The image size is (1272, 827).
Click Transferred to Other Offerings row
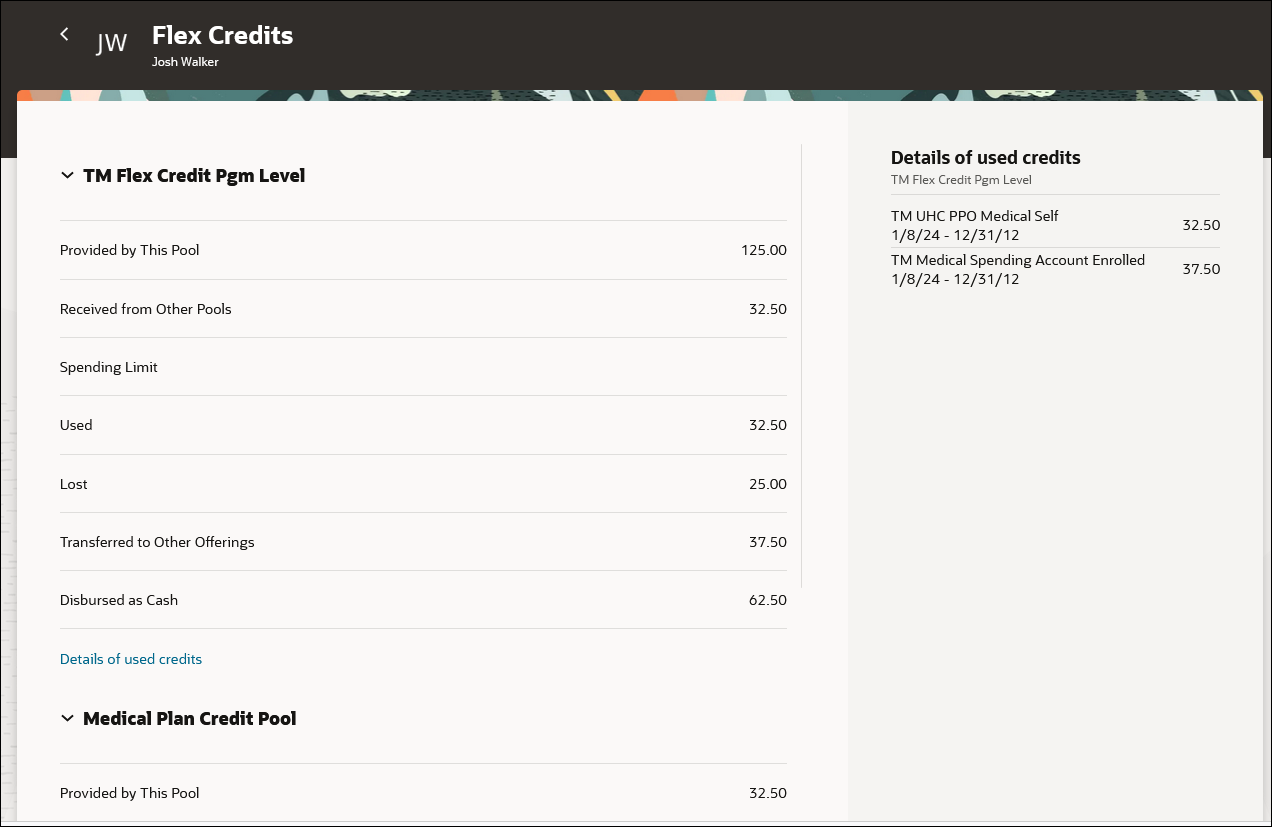423,542
